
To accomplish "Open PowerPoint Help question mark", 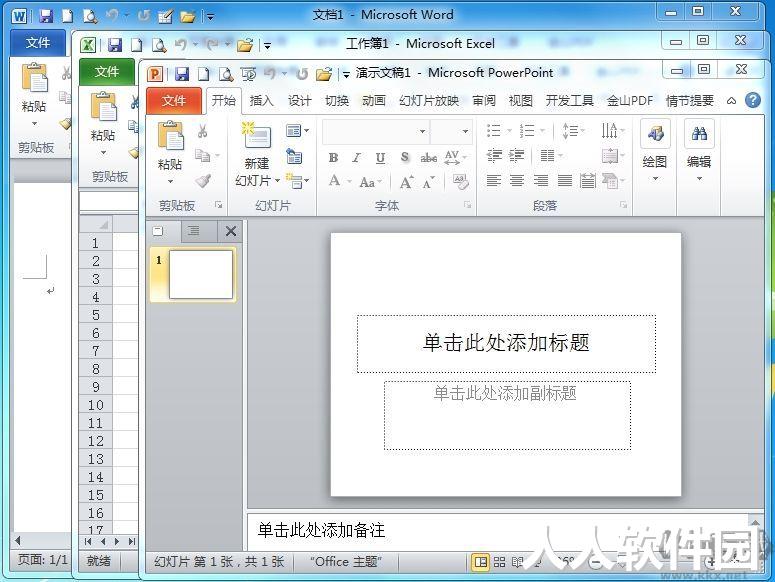I will pyautogui.click(x=753, y=100).
